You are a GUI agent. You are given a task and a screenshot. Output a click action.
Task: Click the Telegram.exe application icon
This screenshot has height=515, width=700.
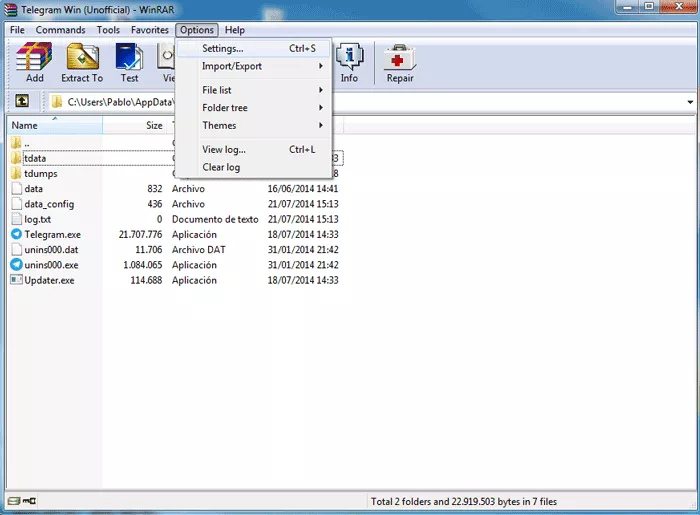pos(16,234)
